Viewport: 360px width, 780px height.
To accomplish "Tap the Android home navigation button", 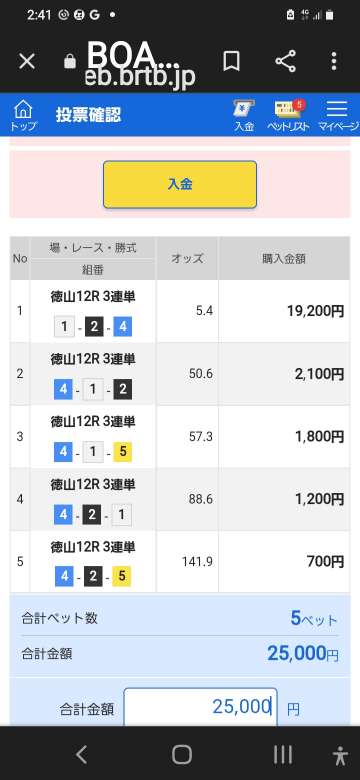I will point(182,755).
